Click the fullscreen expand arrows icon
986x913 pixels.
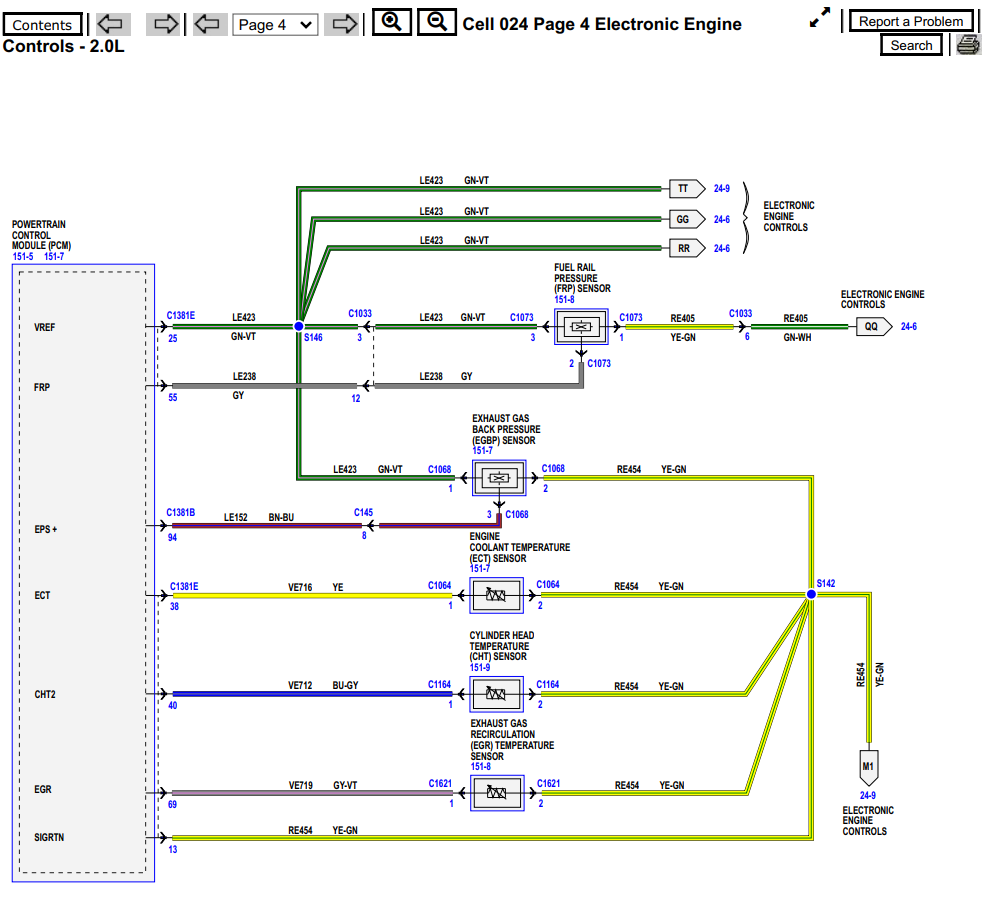820,17
